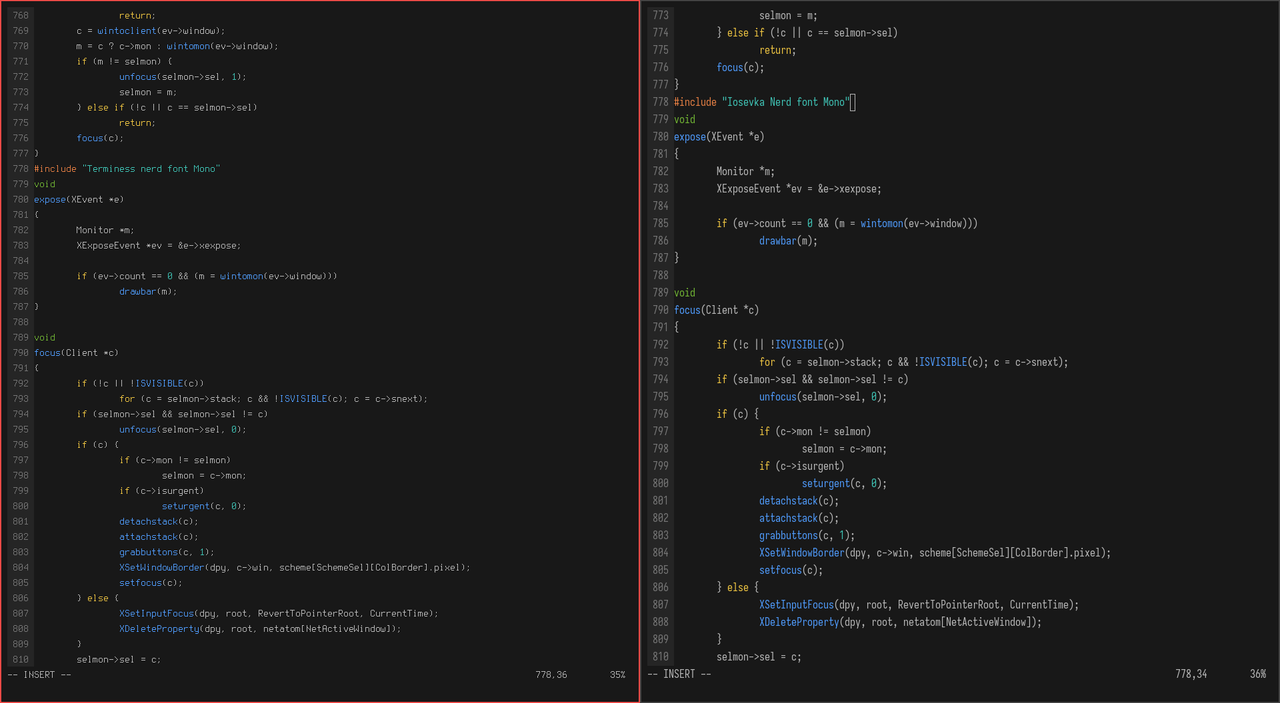Click XSetWindowBorder call in the right pane
The width and height of the screenshot is (1280, 703).
(x=935, y=553)
